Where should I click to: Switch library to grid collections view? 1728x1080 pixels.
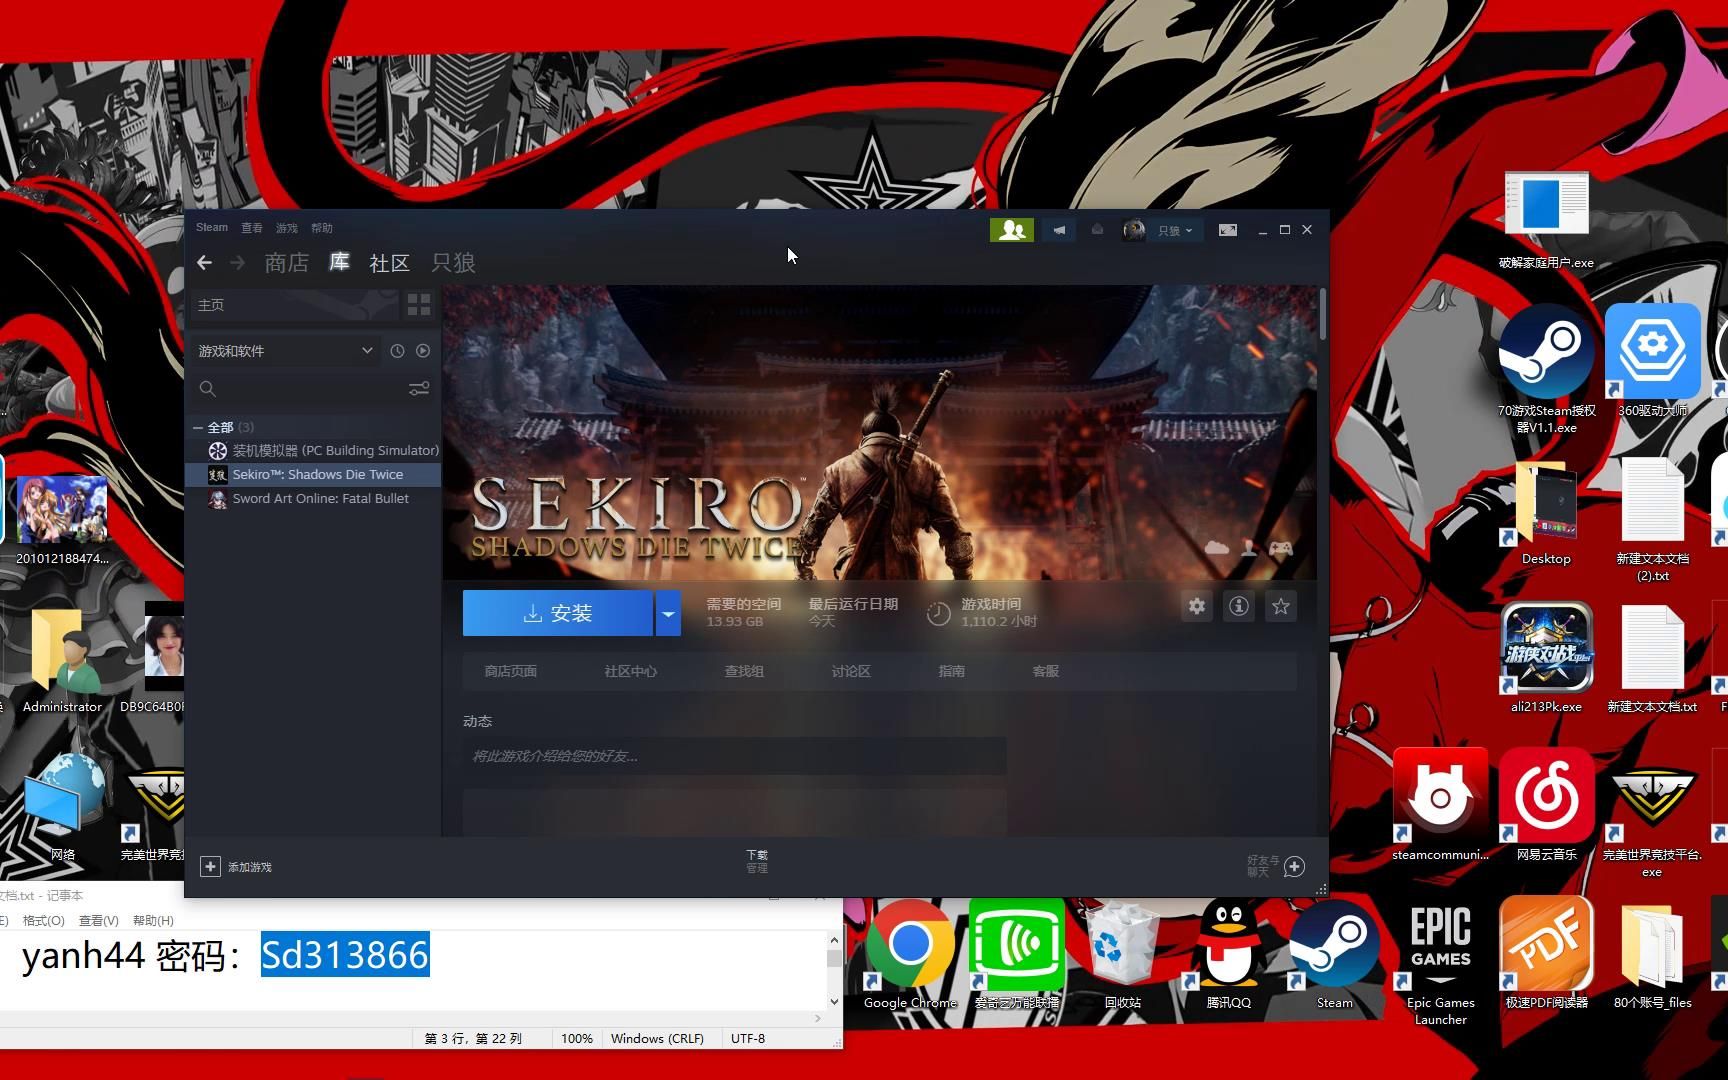click(419, 305)
